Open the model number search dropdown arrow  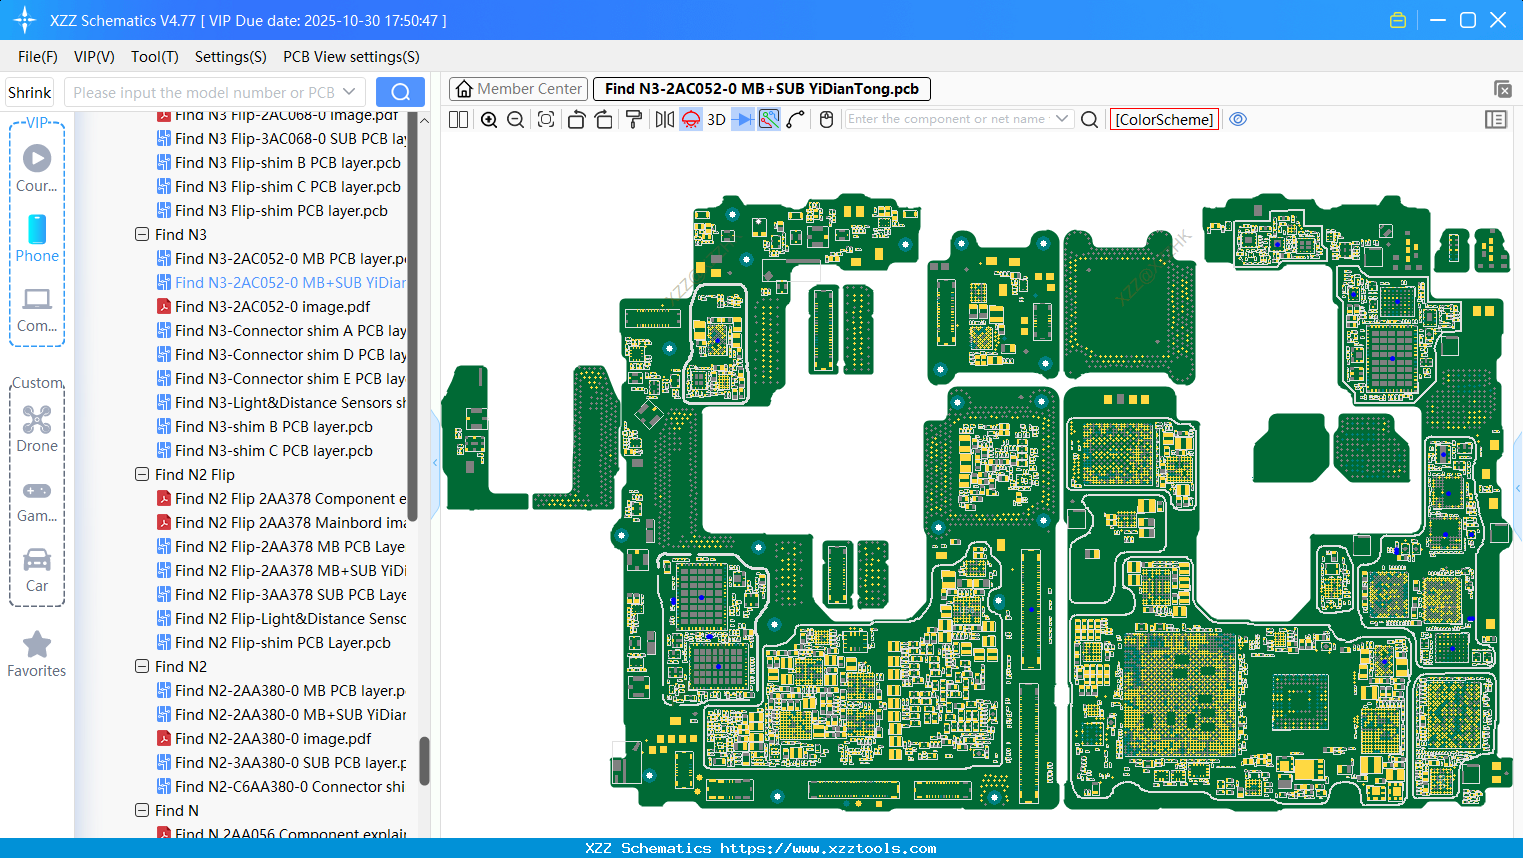350,92
